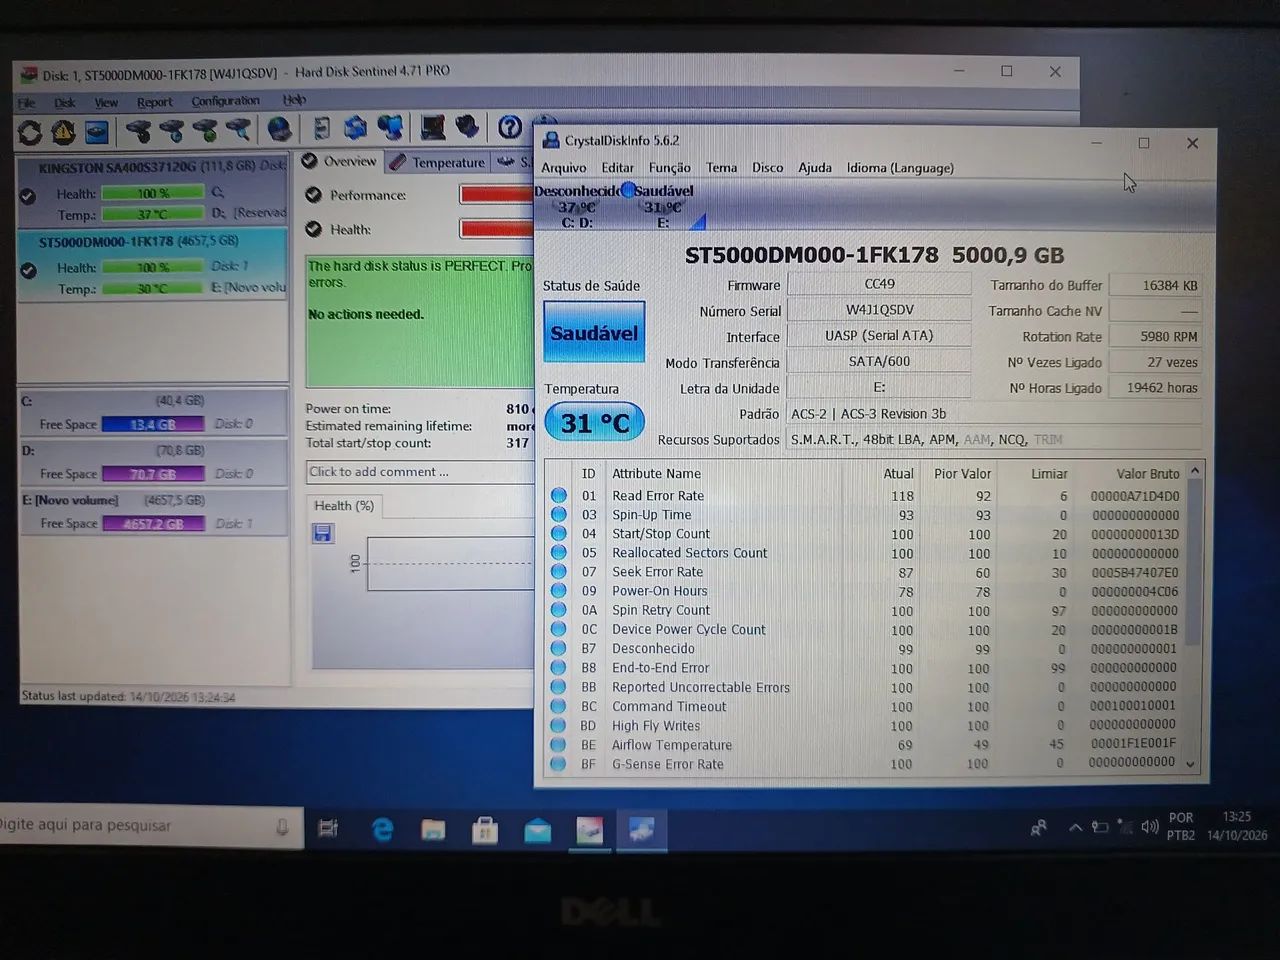Open the yellow warning alert icon in Hard Disk Sentinel
This screenshot has width=1280, height=960.
(x=63, y=131)
